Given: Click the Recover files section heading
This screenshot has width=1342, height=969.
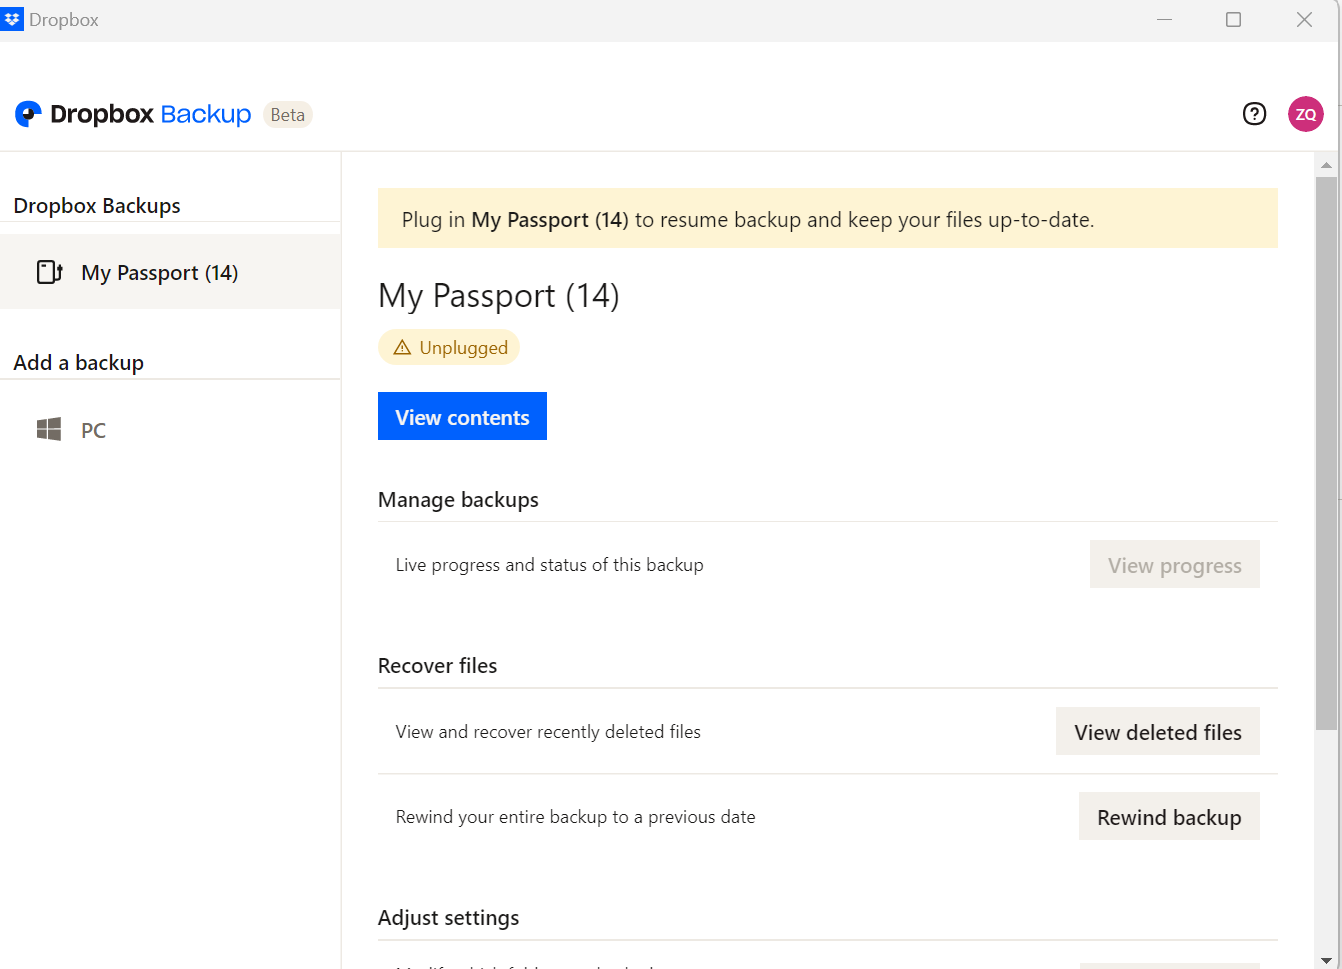Looking at the screenshot, I should (x=437, y=666).
